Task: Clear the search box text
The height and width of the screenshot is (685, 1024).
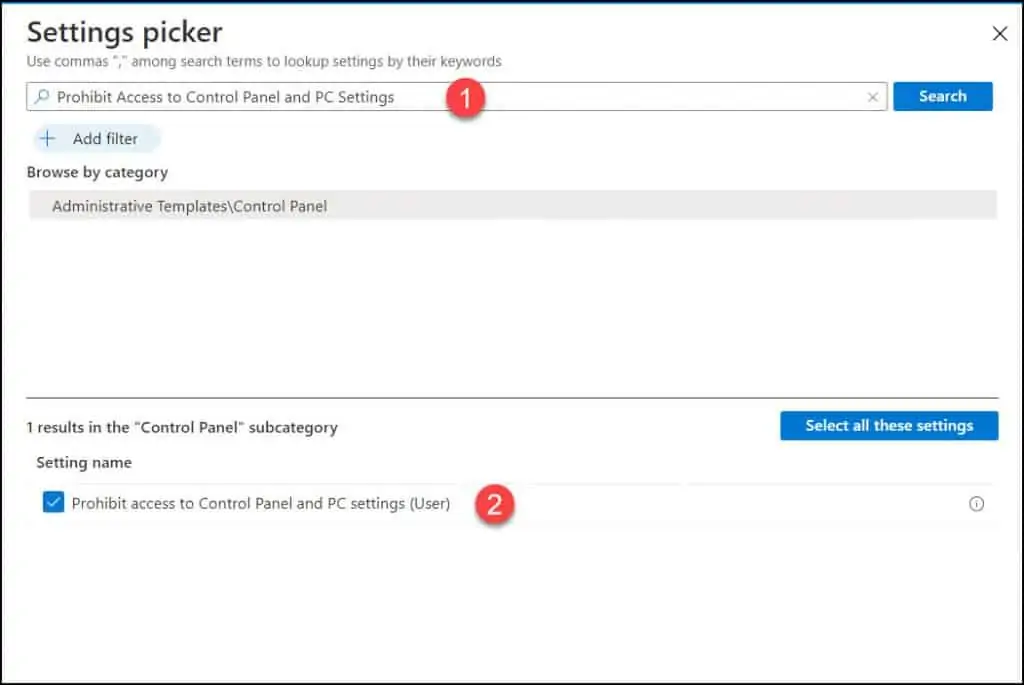Action: pyautogui.click(x=872, y=97)
